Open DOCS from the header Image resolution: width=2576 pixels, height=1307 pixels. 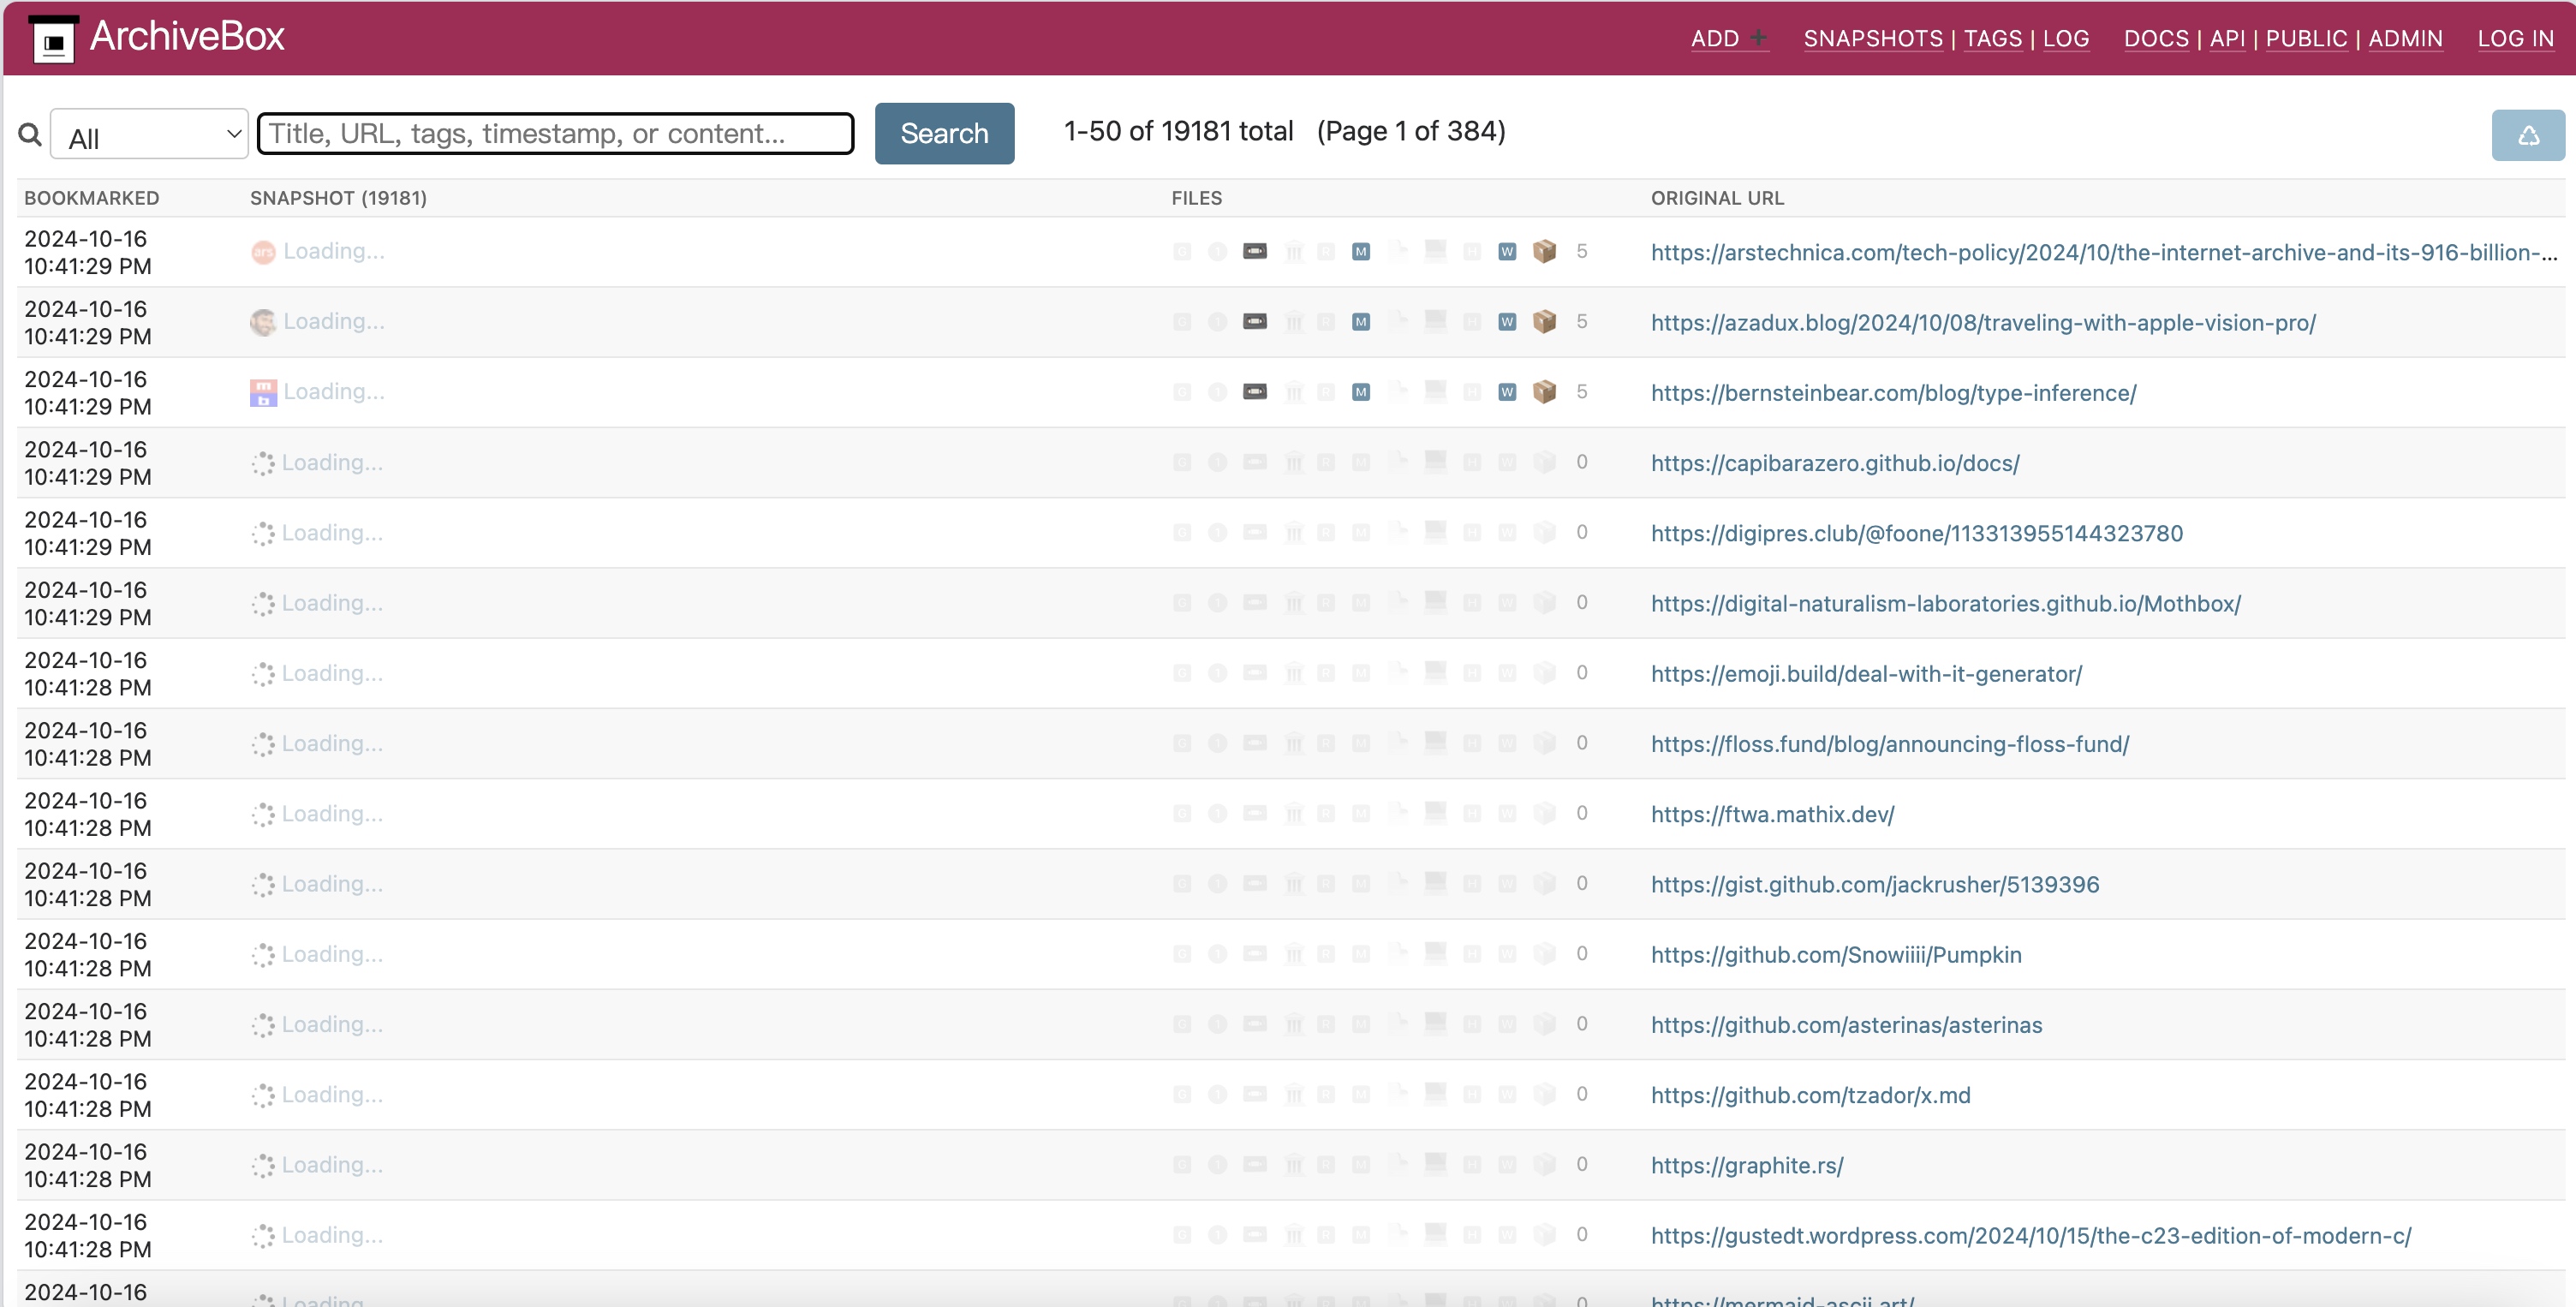tap(2155, 38)
